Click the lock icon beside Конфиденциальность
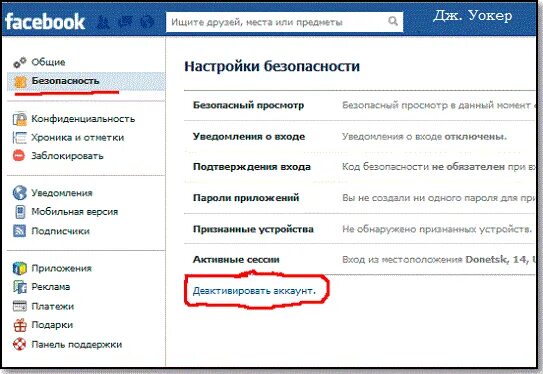The image size is (543, 374). (20, 119)
